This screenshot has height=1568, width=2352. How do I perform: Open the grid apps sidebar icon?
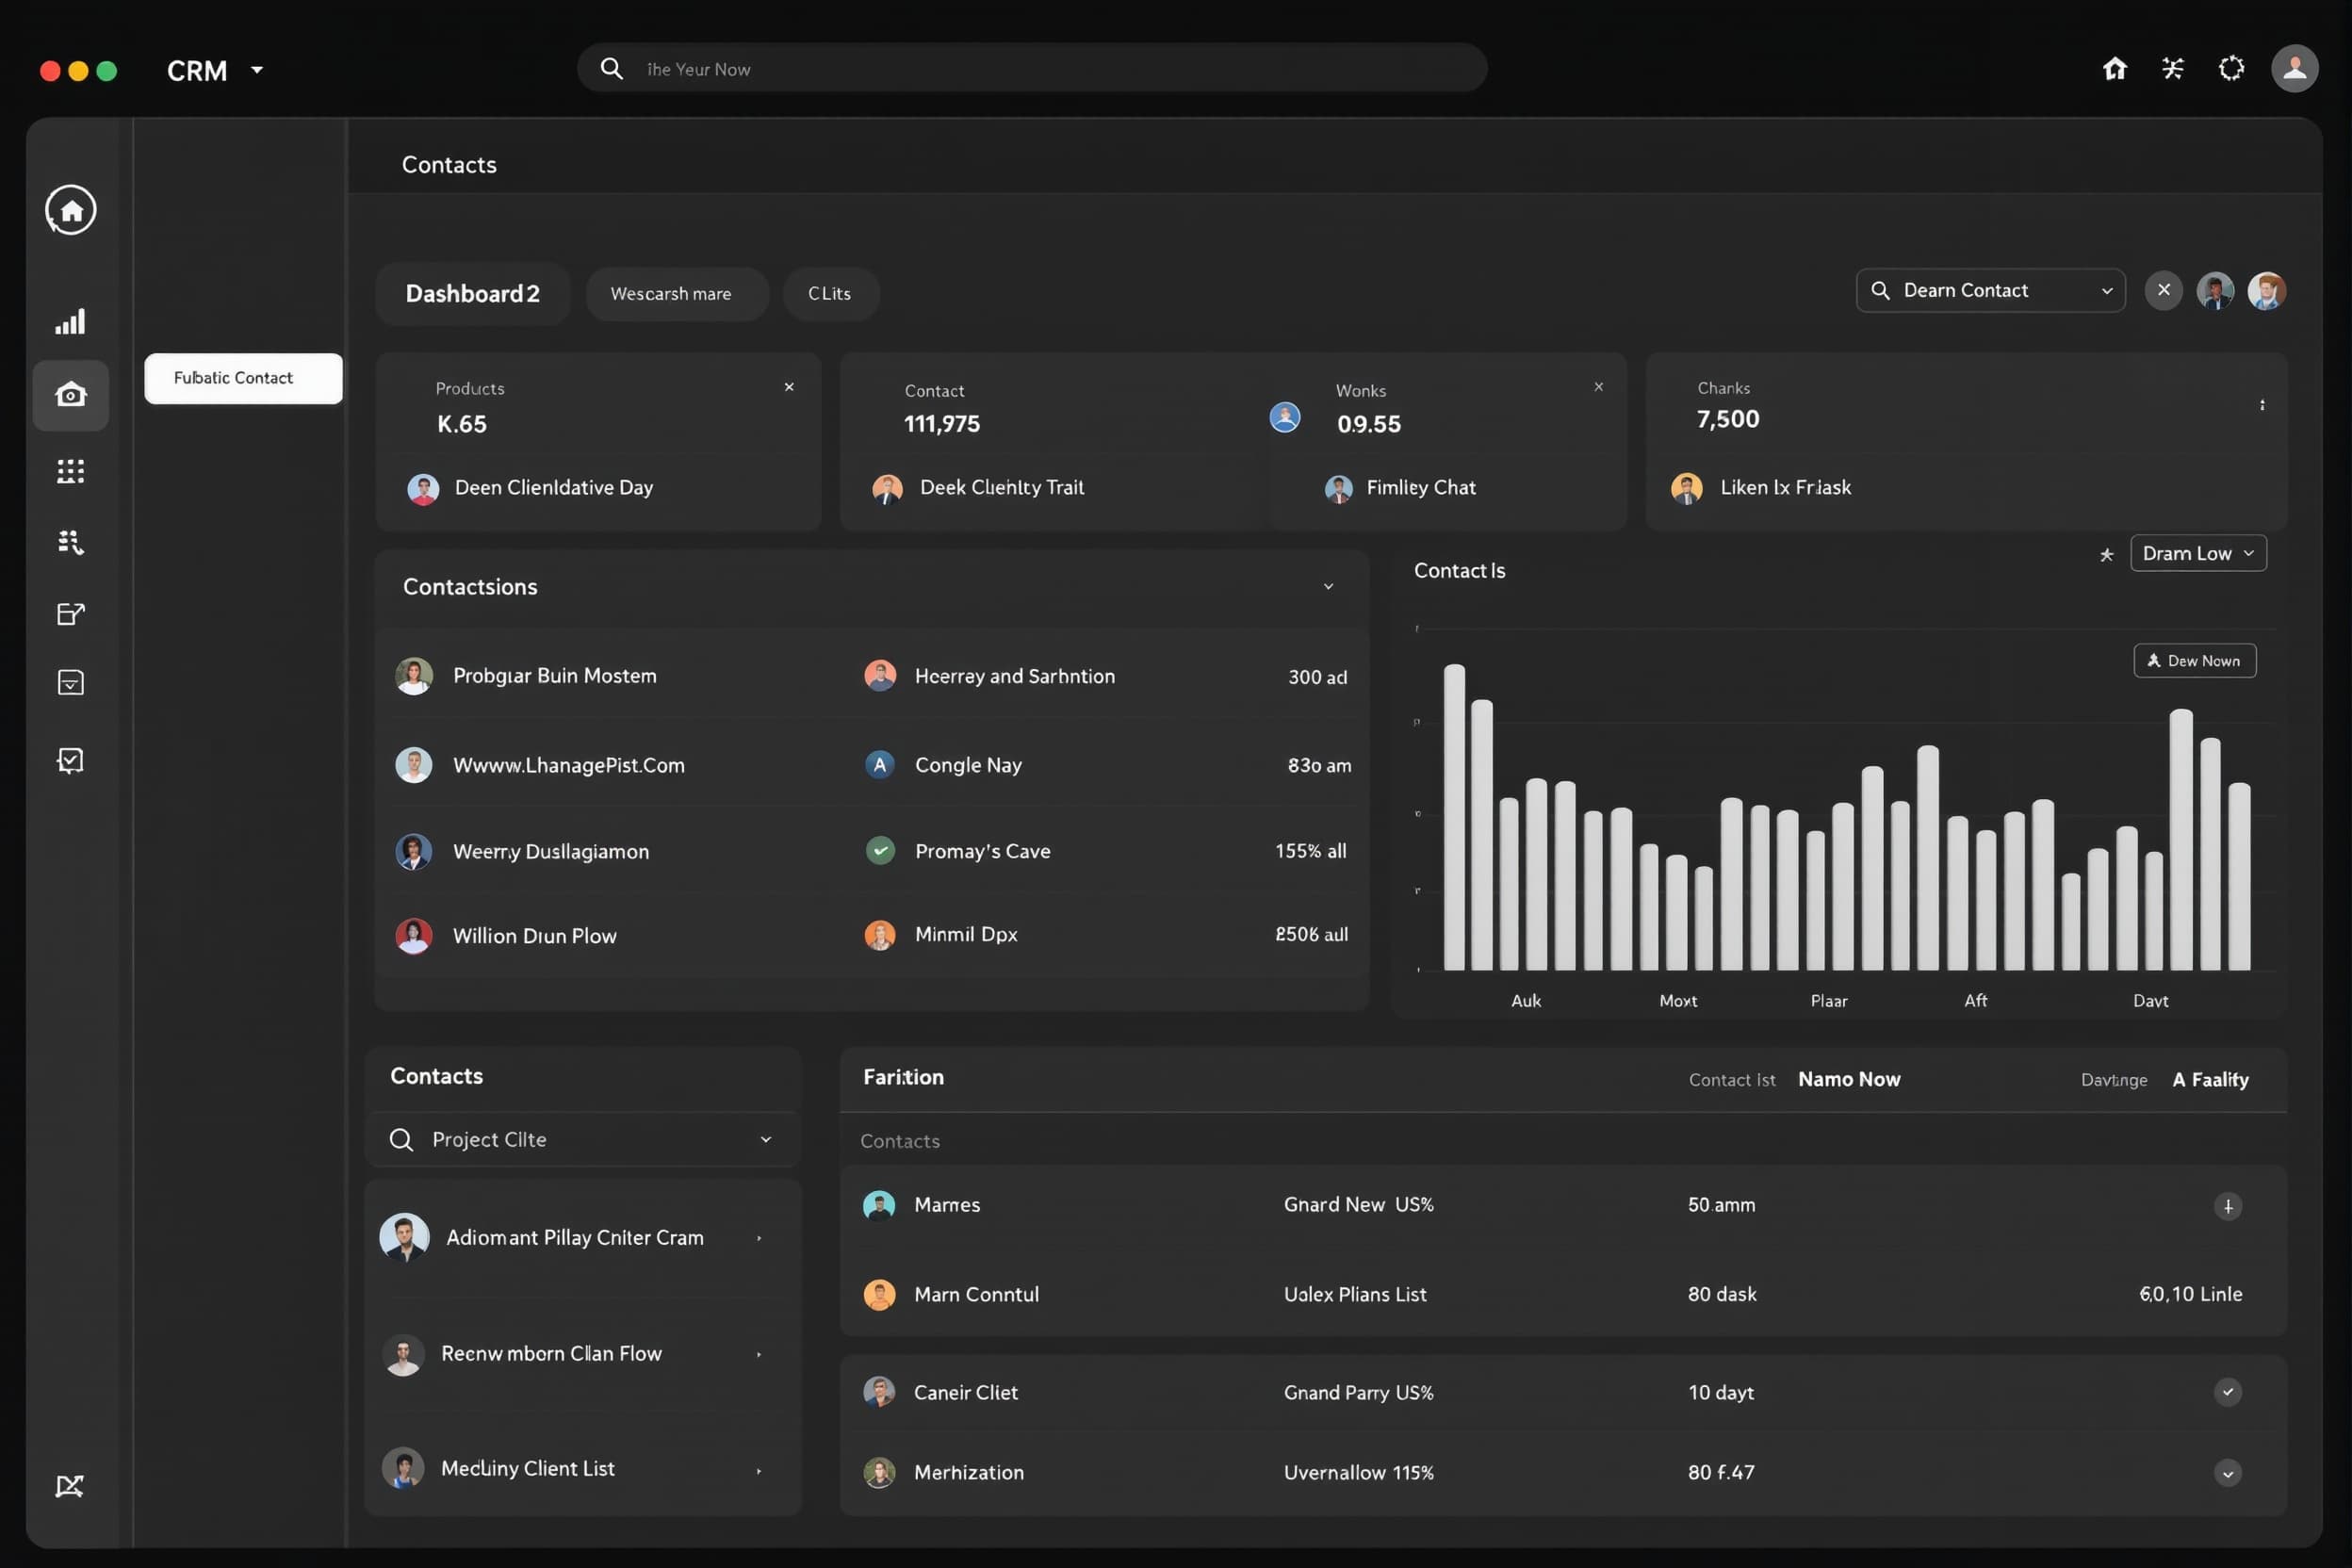[x=70, y=471]
